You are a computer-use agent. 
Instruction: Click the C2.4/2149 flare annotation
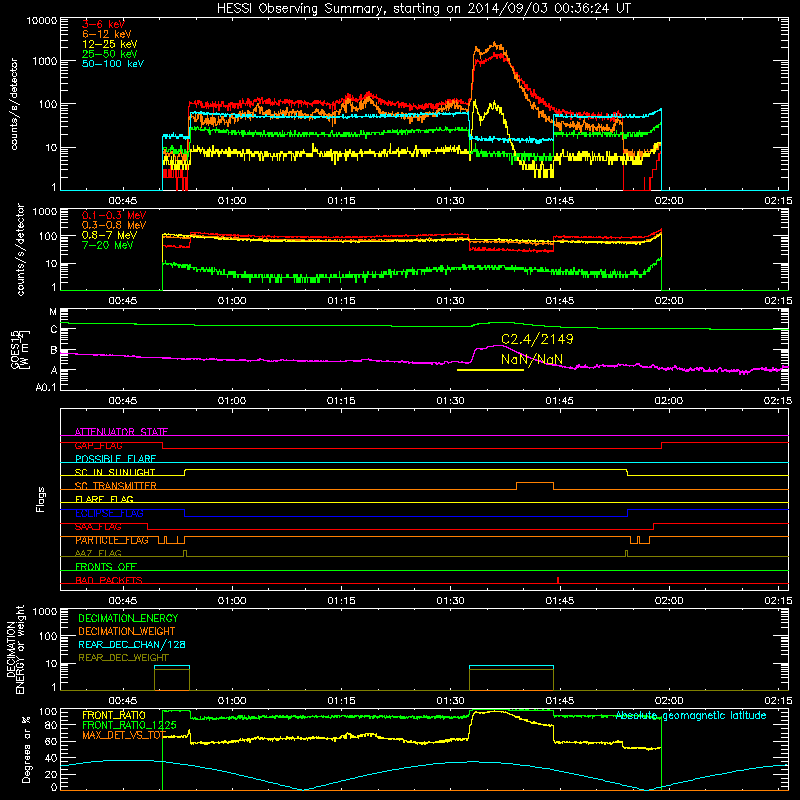537,339
